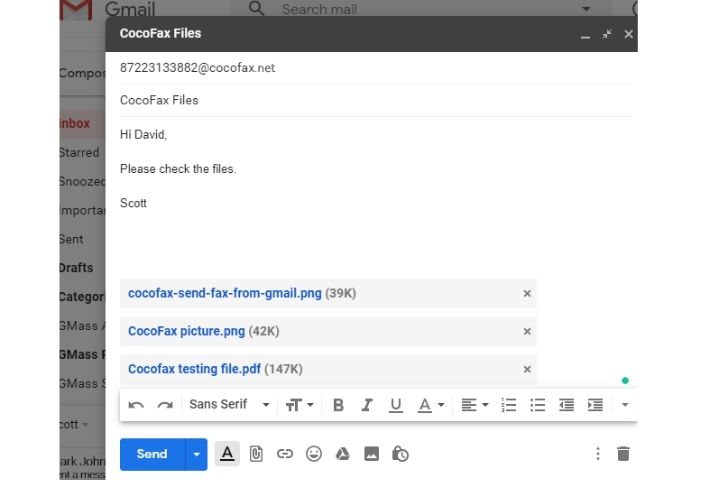Show search options dropdown arrow

point(586,9)
